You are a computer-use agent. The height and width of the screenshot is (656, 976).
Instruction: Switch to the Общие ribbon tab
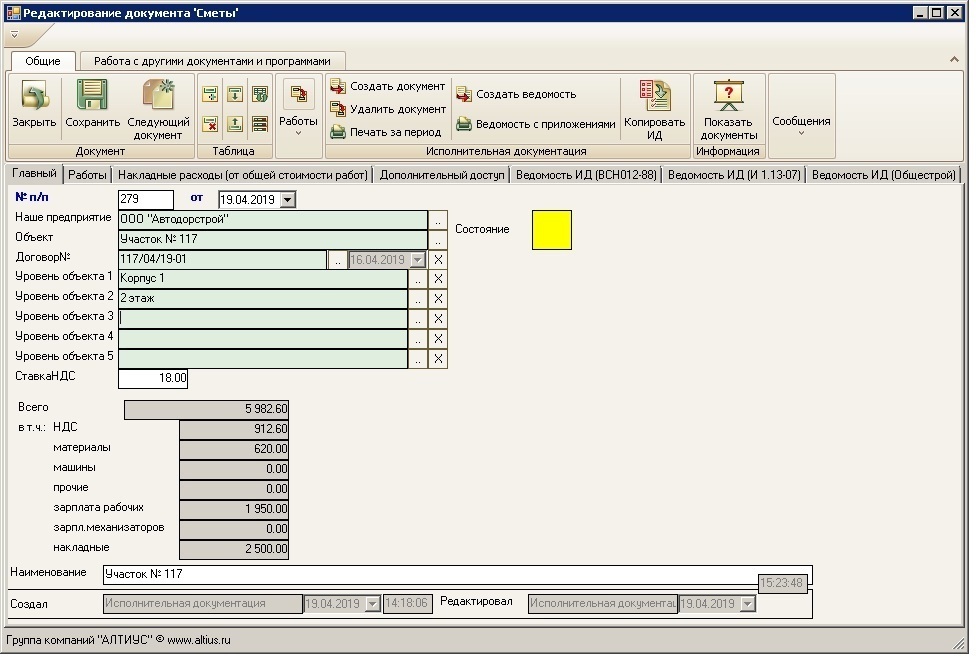43,61
